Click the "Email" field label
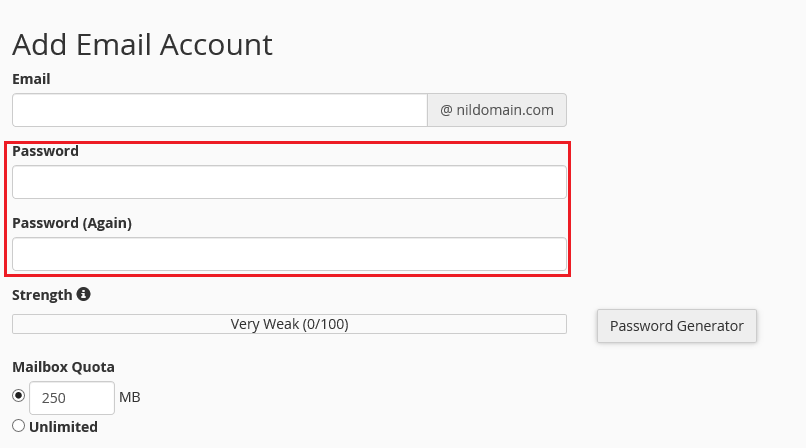806x448 pixels. click(x=31, y=78)
